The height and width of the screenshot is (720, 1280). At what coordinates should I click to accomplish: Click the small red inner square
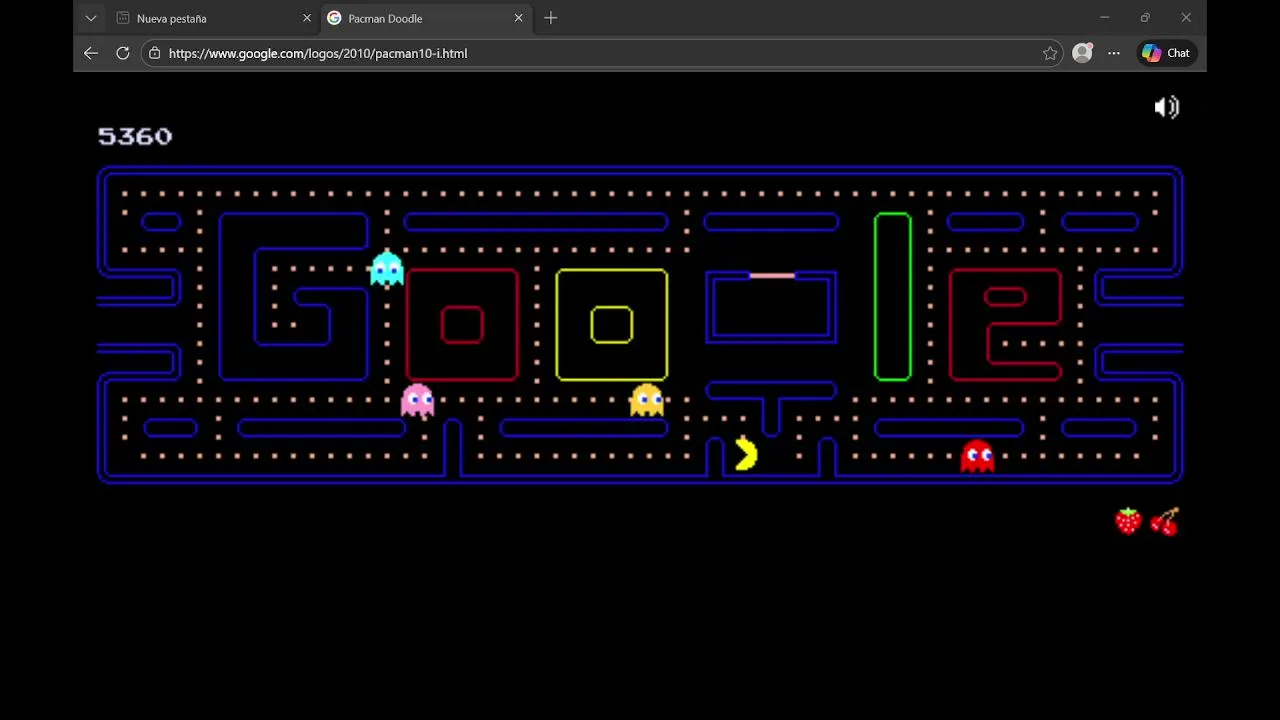coord(462,325)
